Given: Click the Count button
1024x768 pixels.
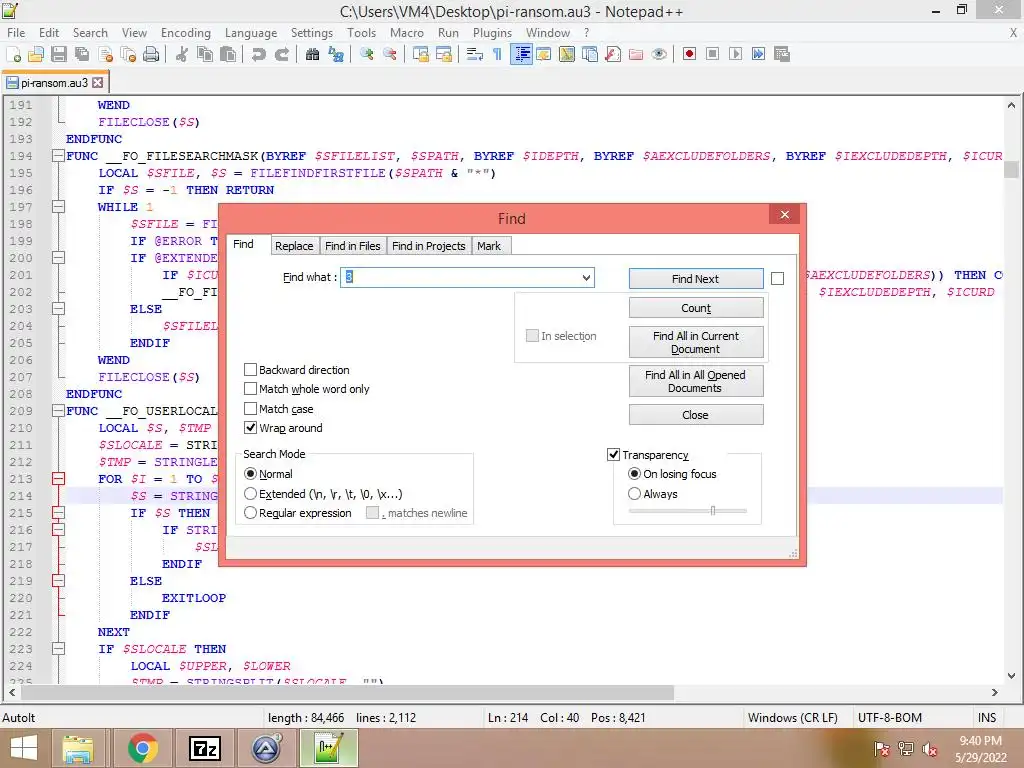Looking at the screenshot, I should [x=696, y=308].
